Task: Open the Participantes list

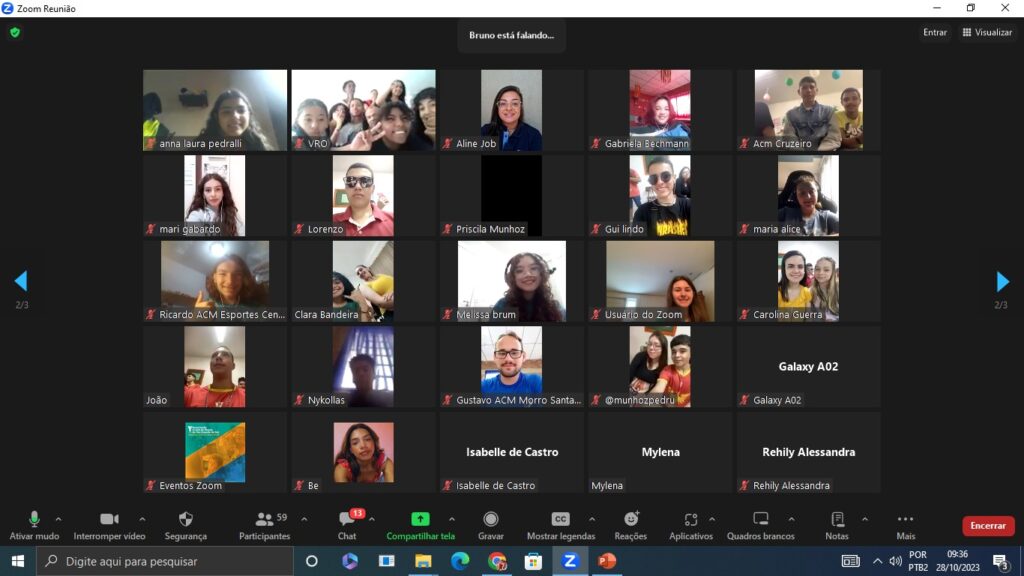Action: 264,520
